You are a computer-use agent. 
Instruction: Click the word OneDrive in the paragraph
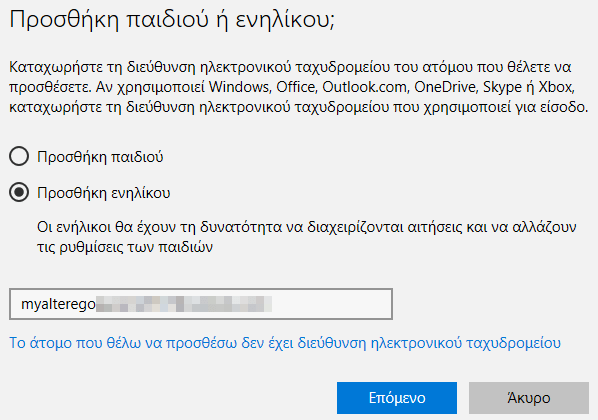(x=445, y=87)
